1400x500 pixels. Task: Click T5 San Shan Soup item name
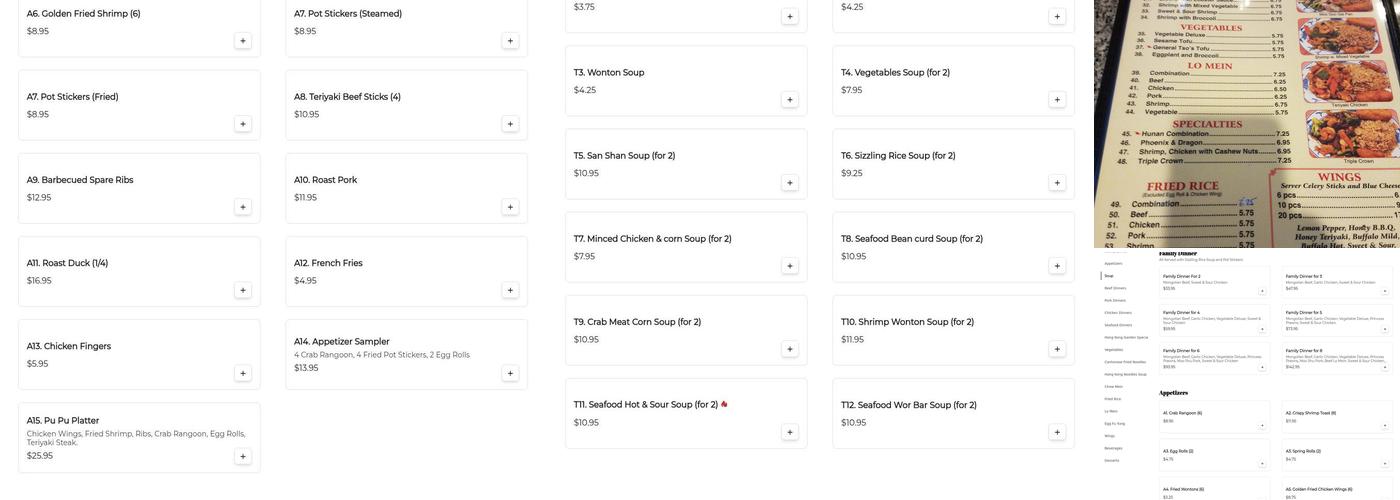pyautogui.click(x=624, y=156)
